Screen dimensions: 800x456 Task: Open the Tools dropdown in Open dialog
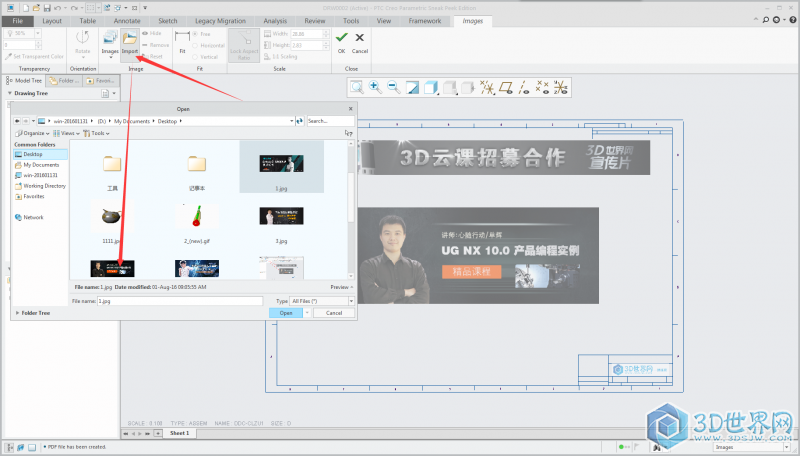point(96,133)
